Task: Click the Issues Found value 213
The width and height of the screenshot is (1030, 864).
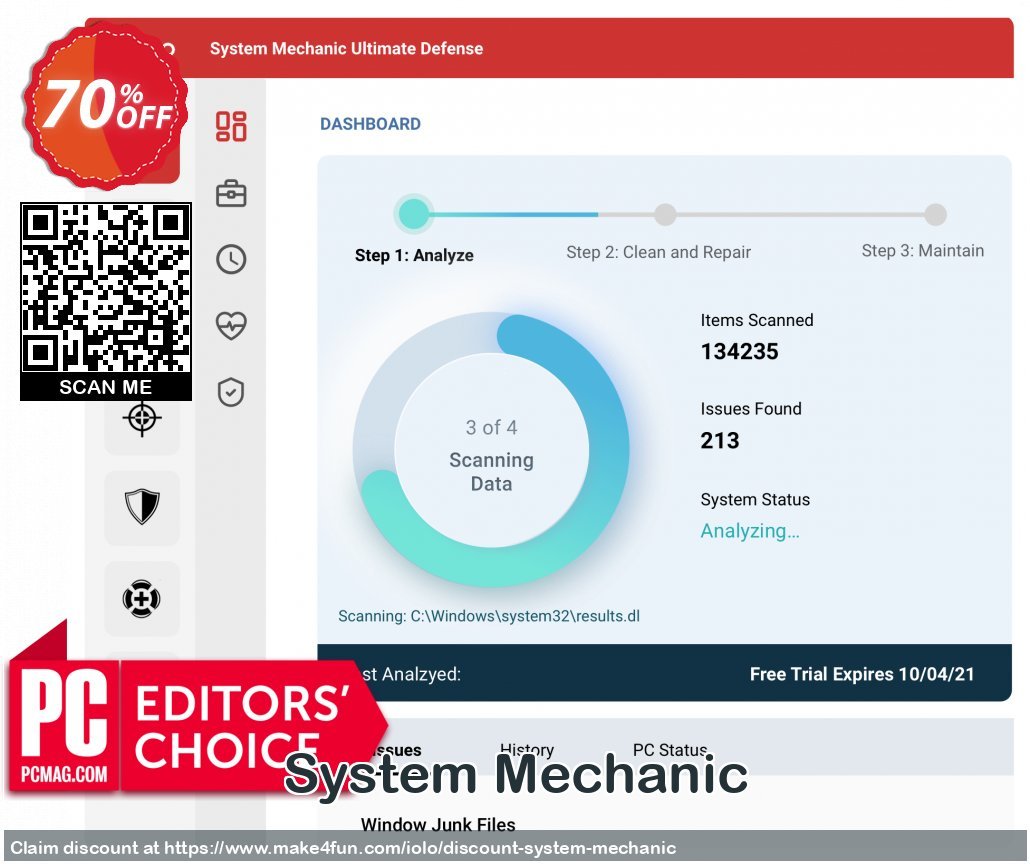Action: tap(719, 440)
